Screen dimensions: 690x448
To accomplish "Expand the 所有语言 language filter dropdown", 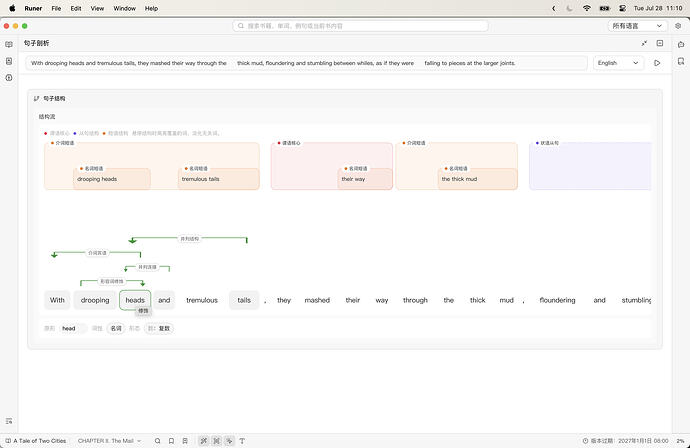I will click(x=637, y=26).
